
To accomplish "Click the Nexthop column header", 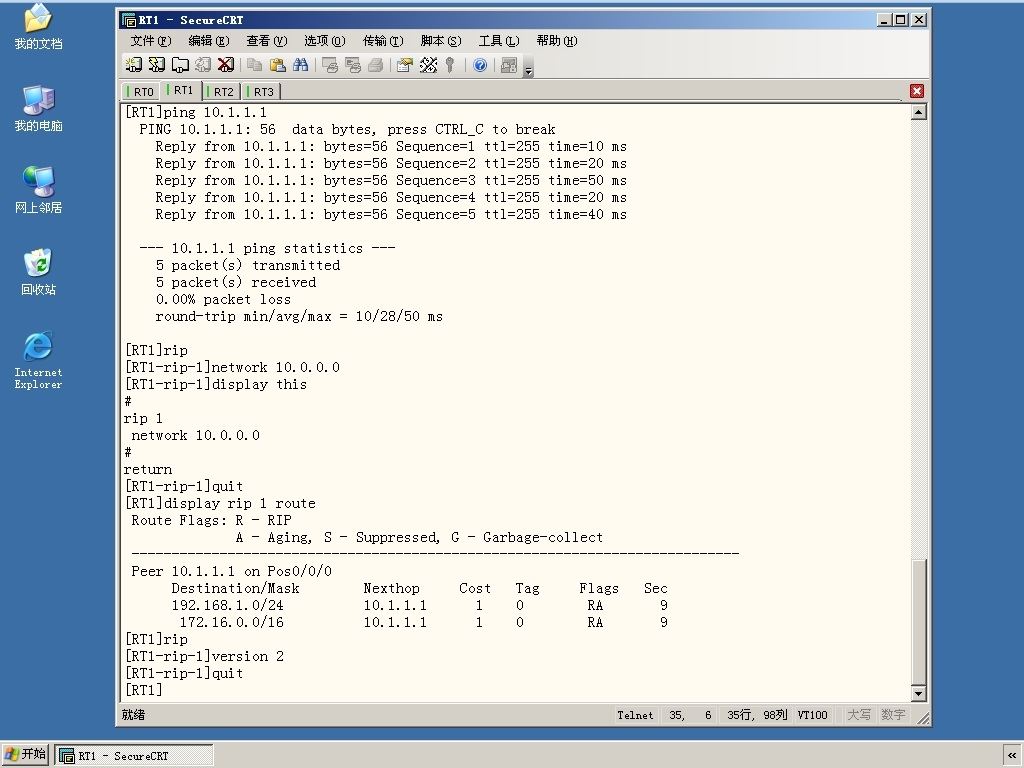I will [x=391, y=588].
